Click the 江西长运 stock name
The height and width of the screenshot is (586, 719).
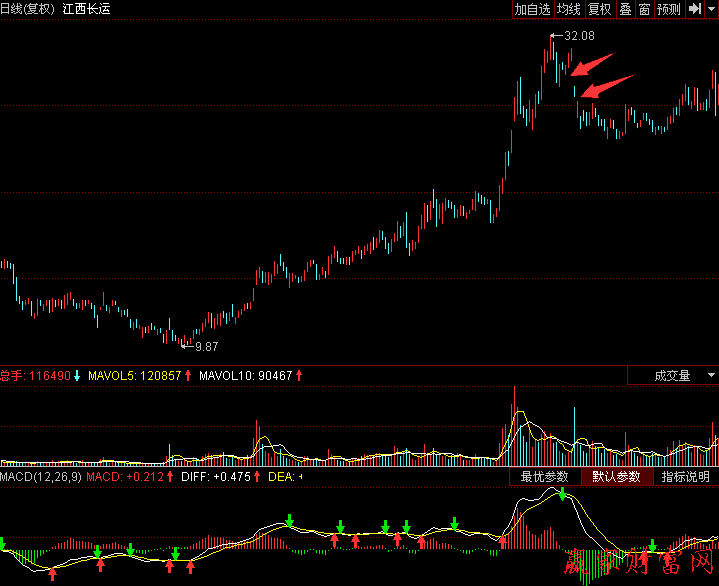pyautogui.click(x=86, y=8)
